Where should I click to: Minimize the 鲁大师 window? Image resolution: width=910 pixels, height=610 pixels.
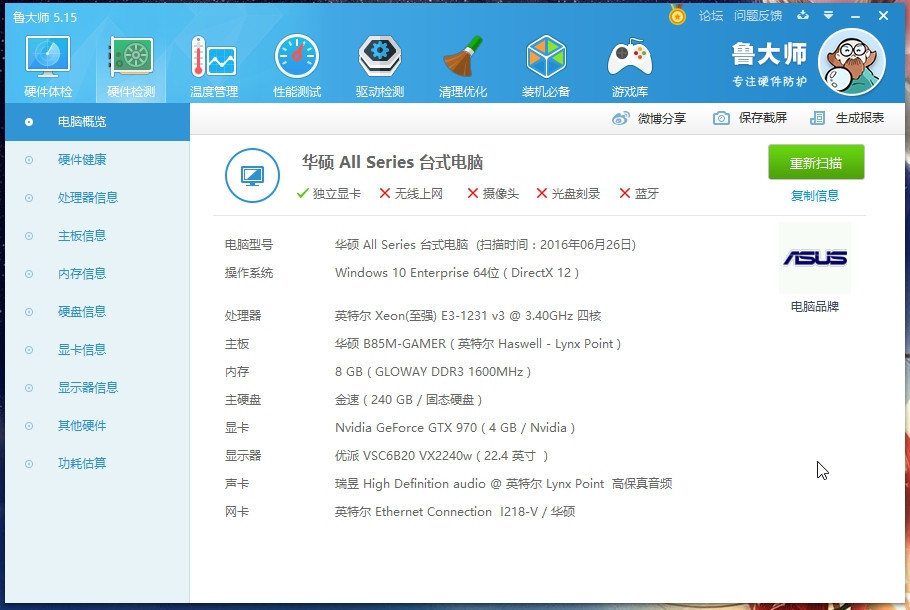click(855, 16)
